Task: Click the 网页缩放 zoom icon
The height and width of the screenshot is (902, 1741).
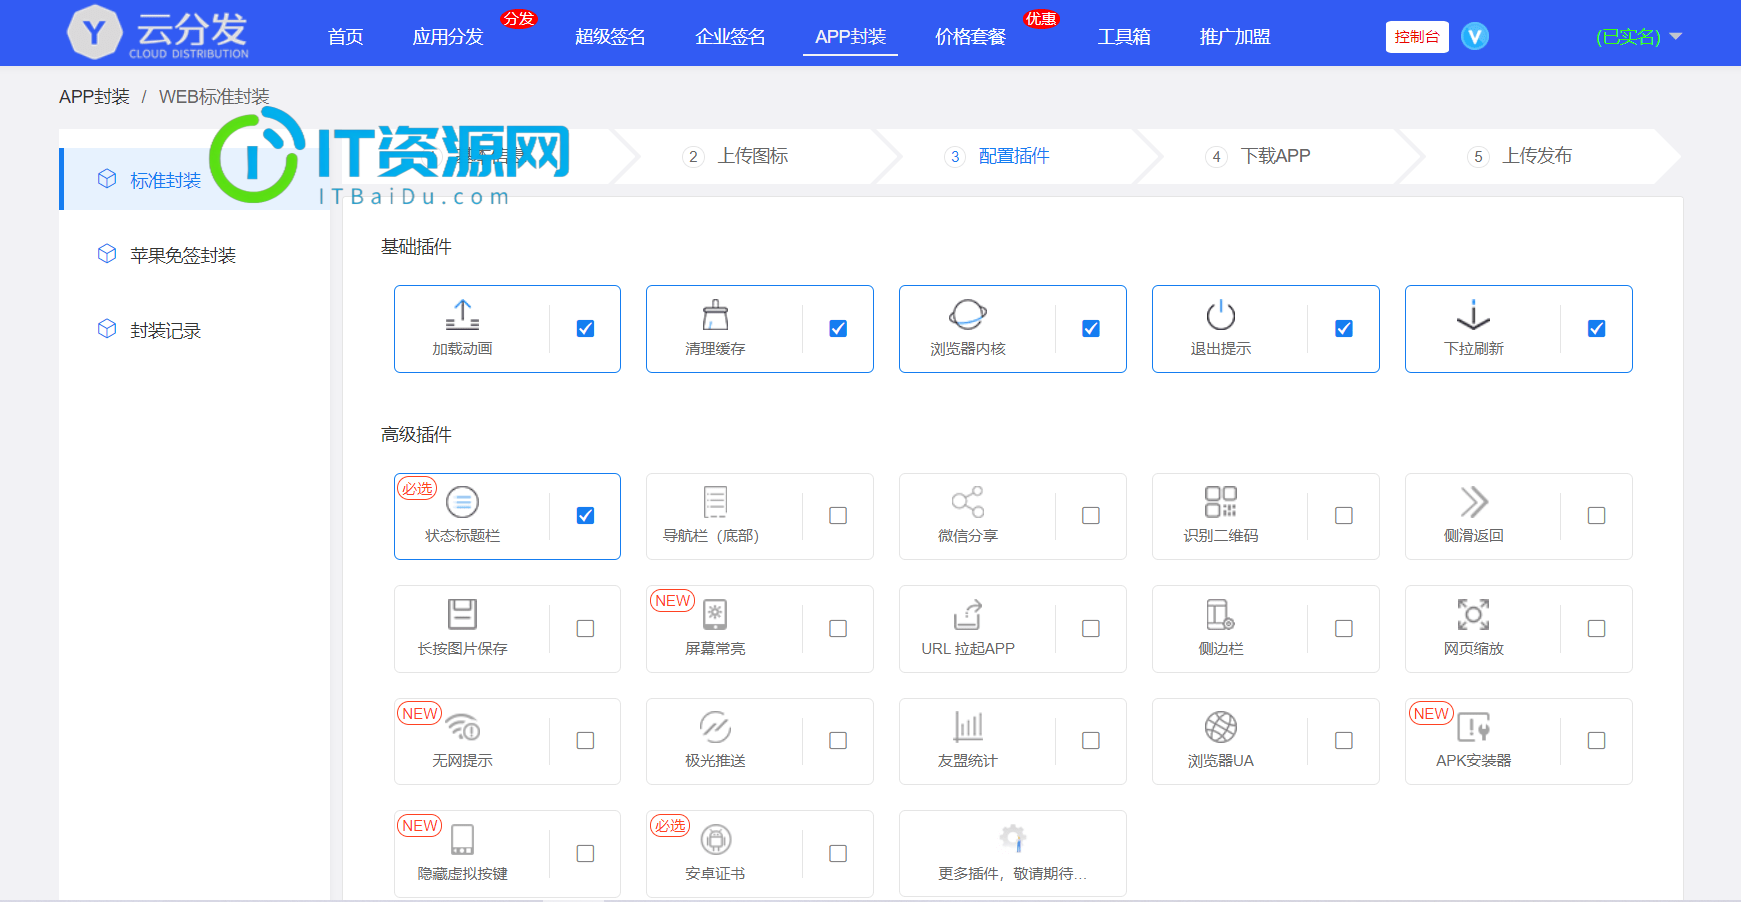Action: click(x=1473, y=614)
